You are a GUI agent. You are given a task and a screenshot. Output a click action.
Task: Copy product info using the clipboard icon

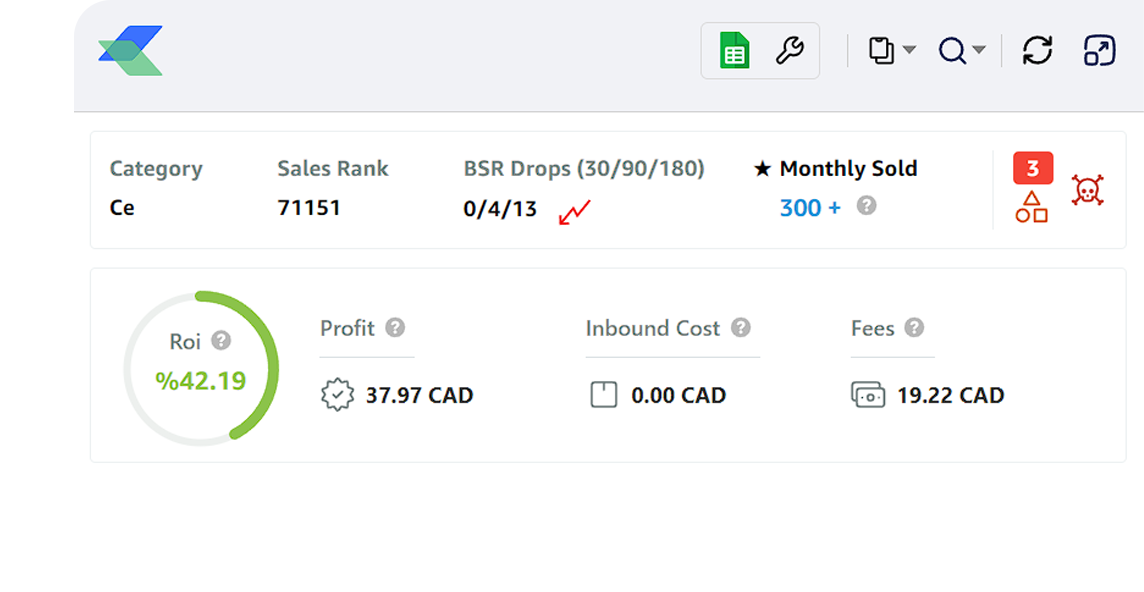(883, 48)
